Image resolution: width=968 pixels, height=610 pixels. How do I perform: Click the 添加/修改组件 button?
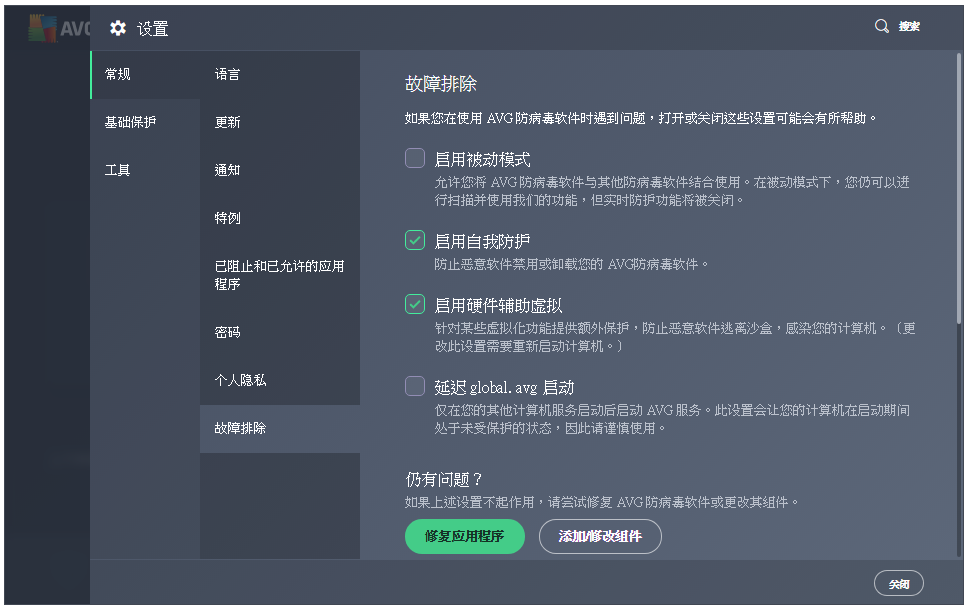click(600, 536)
